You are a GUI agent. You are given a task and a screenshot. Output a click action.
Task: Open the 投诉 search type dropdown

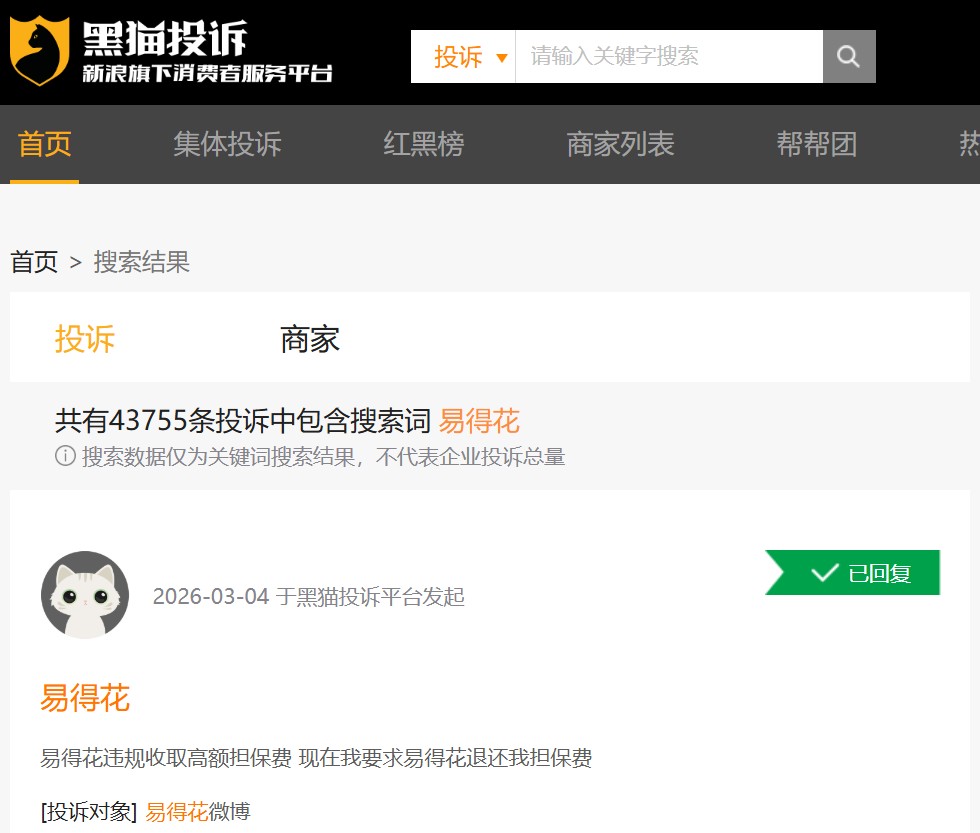click(463, 56)
